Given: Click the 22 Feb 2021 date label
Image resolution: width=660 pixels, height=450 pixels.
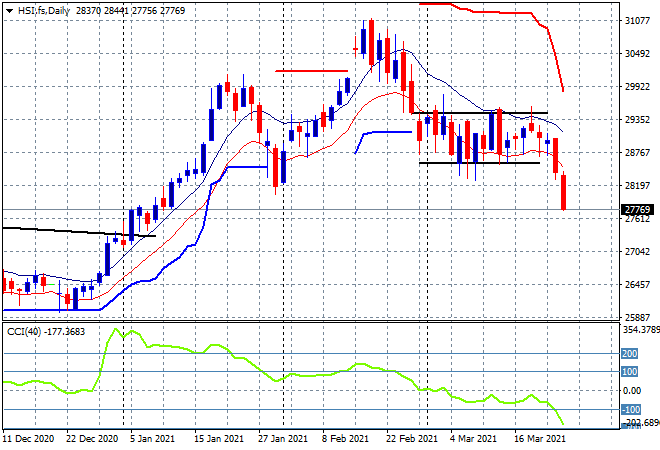Looking at the screenshot, I should pos(412,439).
